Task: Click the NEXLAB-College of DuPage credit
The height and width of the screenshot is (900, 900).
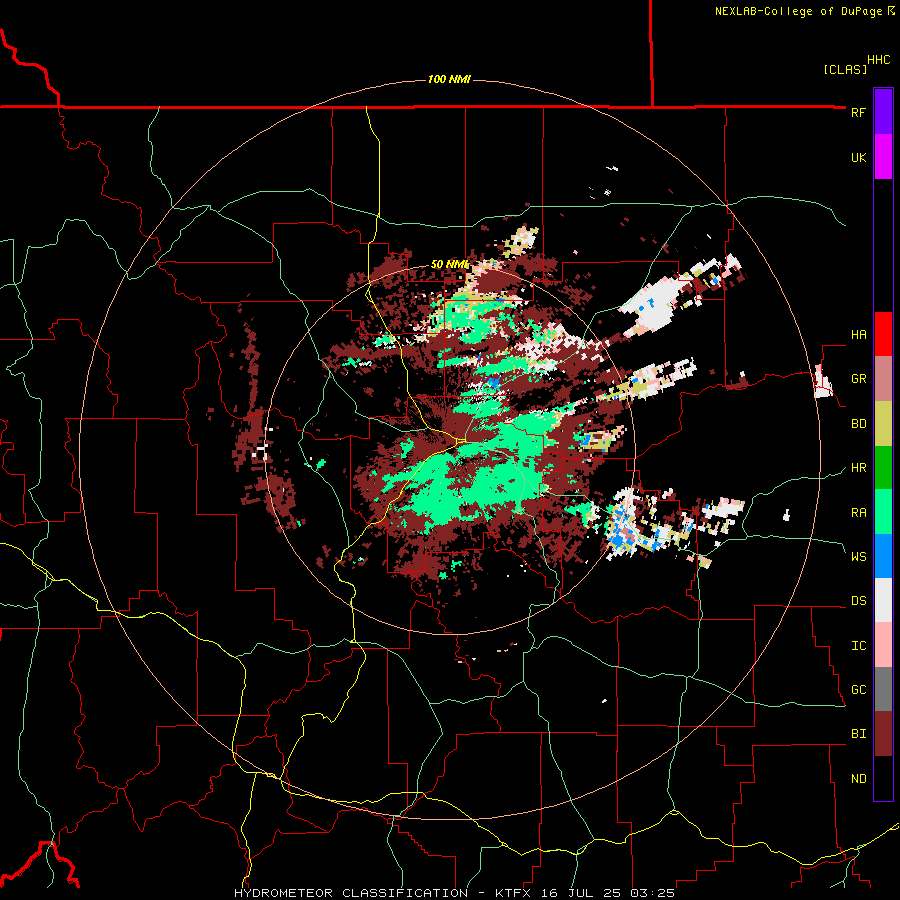Action: pyautogui.click(x=798, y=11)
